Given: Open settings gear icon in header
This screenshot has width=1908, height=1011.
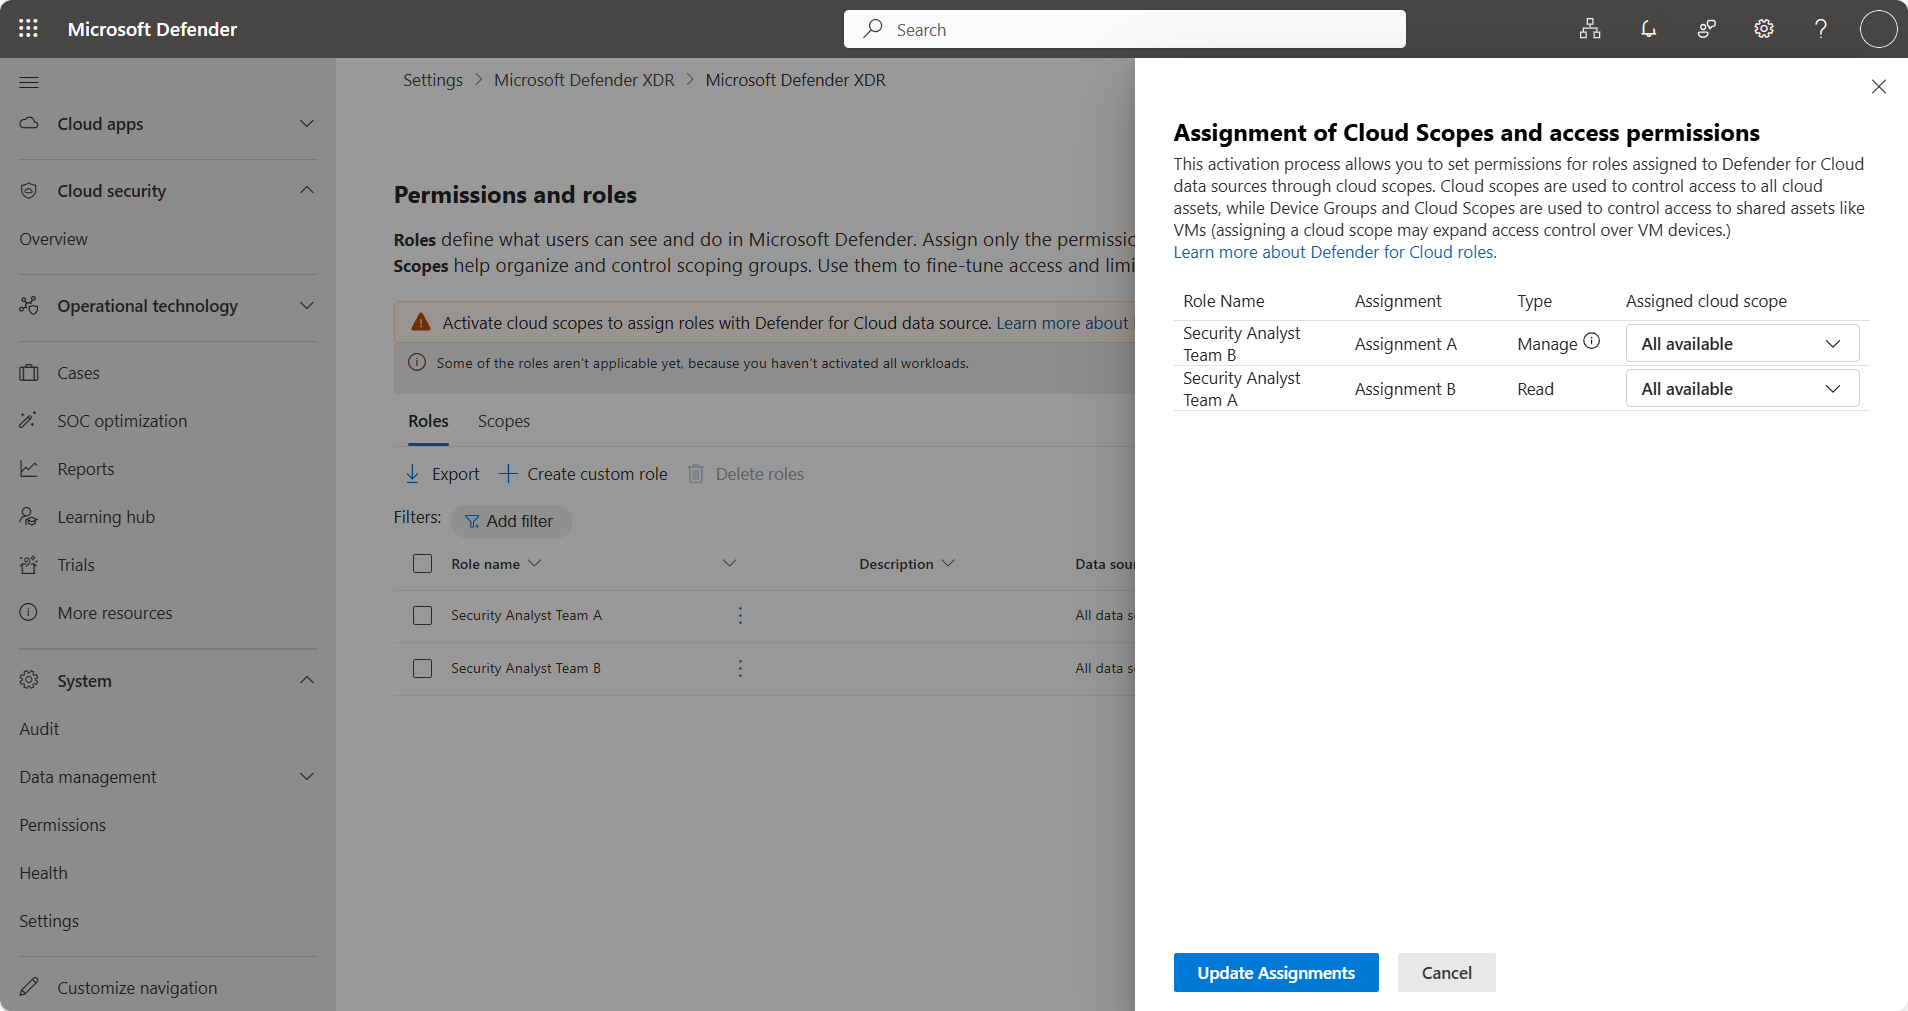Looking at the screenshot, I should [1764, 29].
